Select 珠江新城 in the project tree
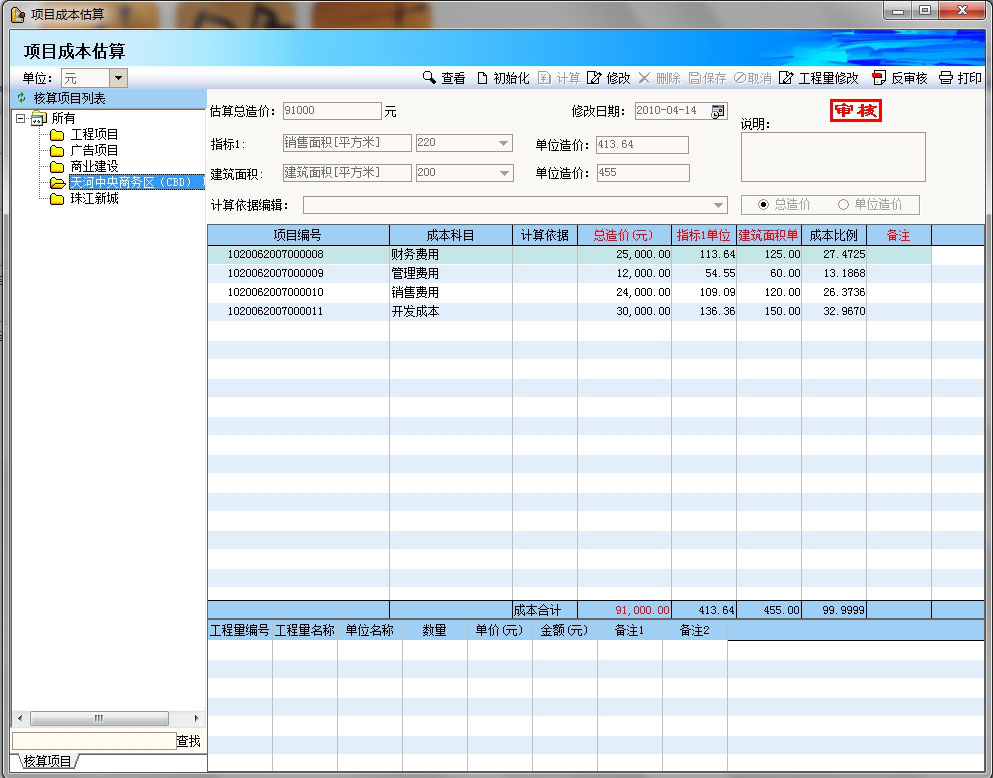993x778 pixels. (94, 199)
